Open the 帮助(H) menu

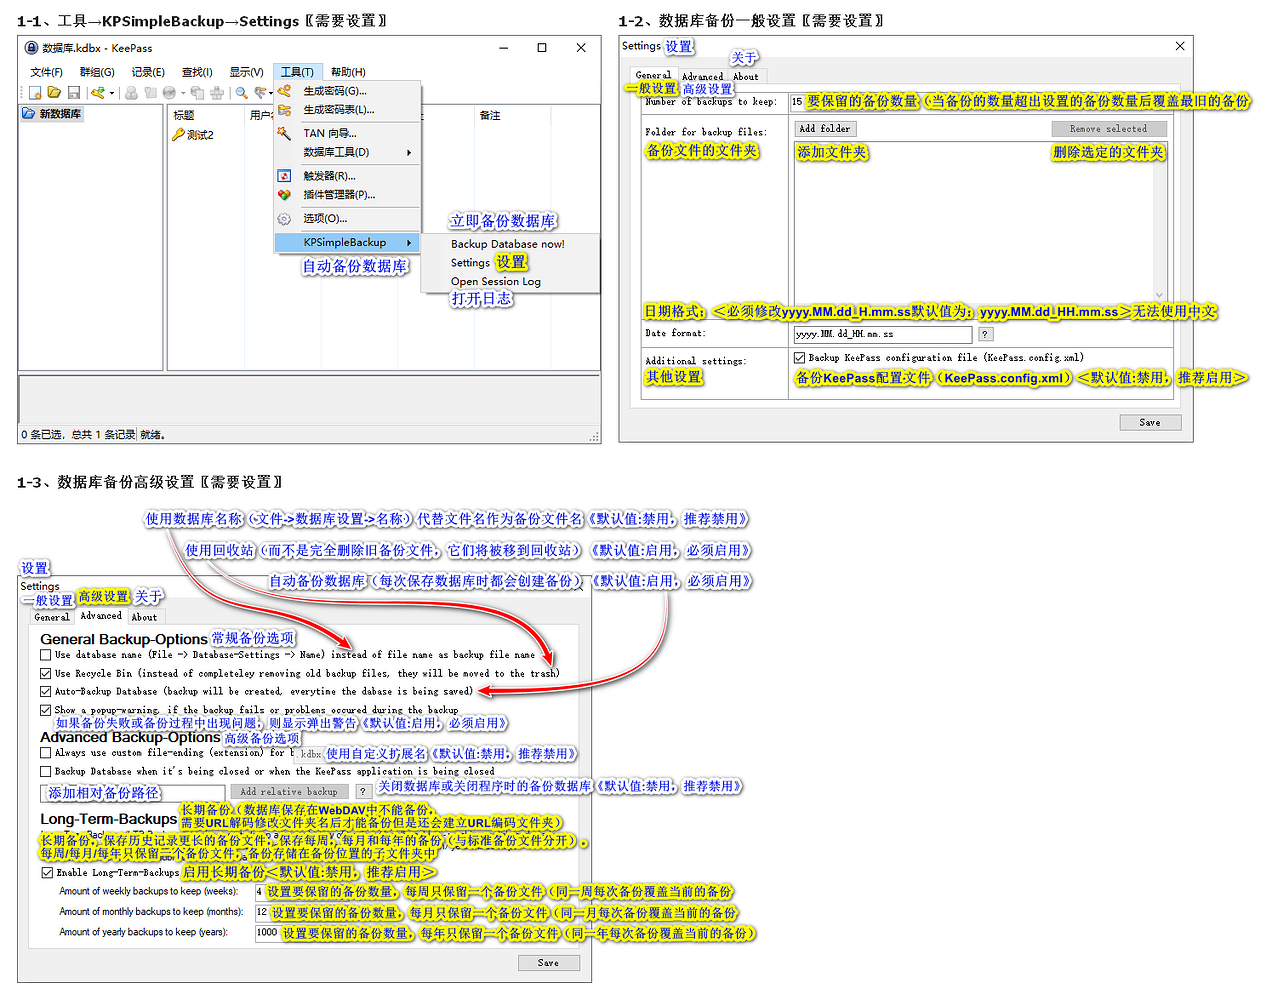348,72
